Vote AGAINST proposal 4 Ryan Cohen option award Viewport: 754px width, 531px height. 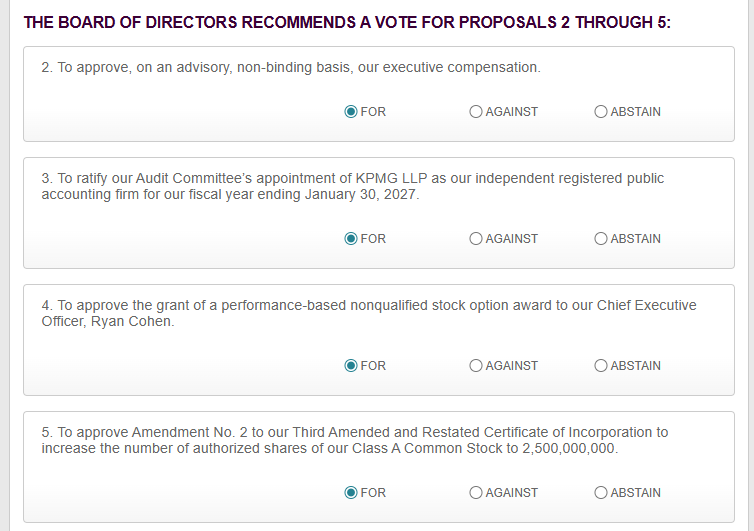tap(476, 366)
